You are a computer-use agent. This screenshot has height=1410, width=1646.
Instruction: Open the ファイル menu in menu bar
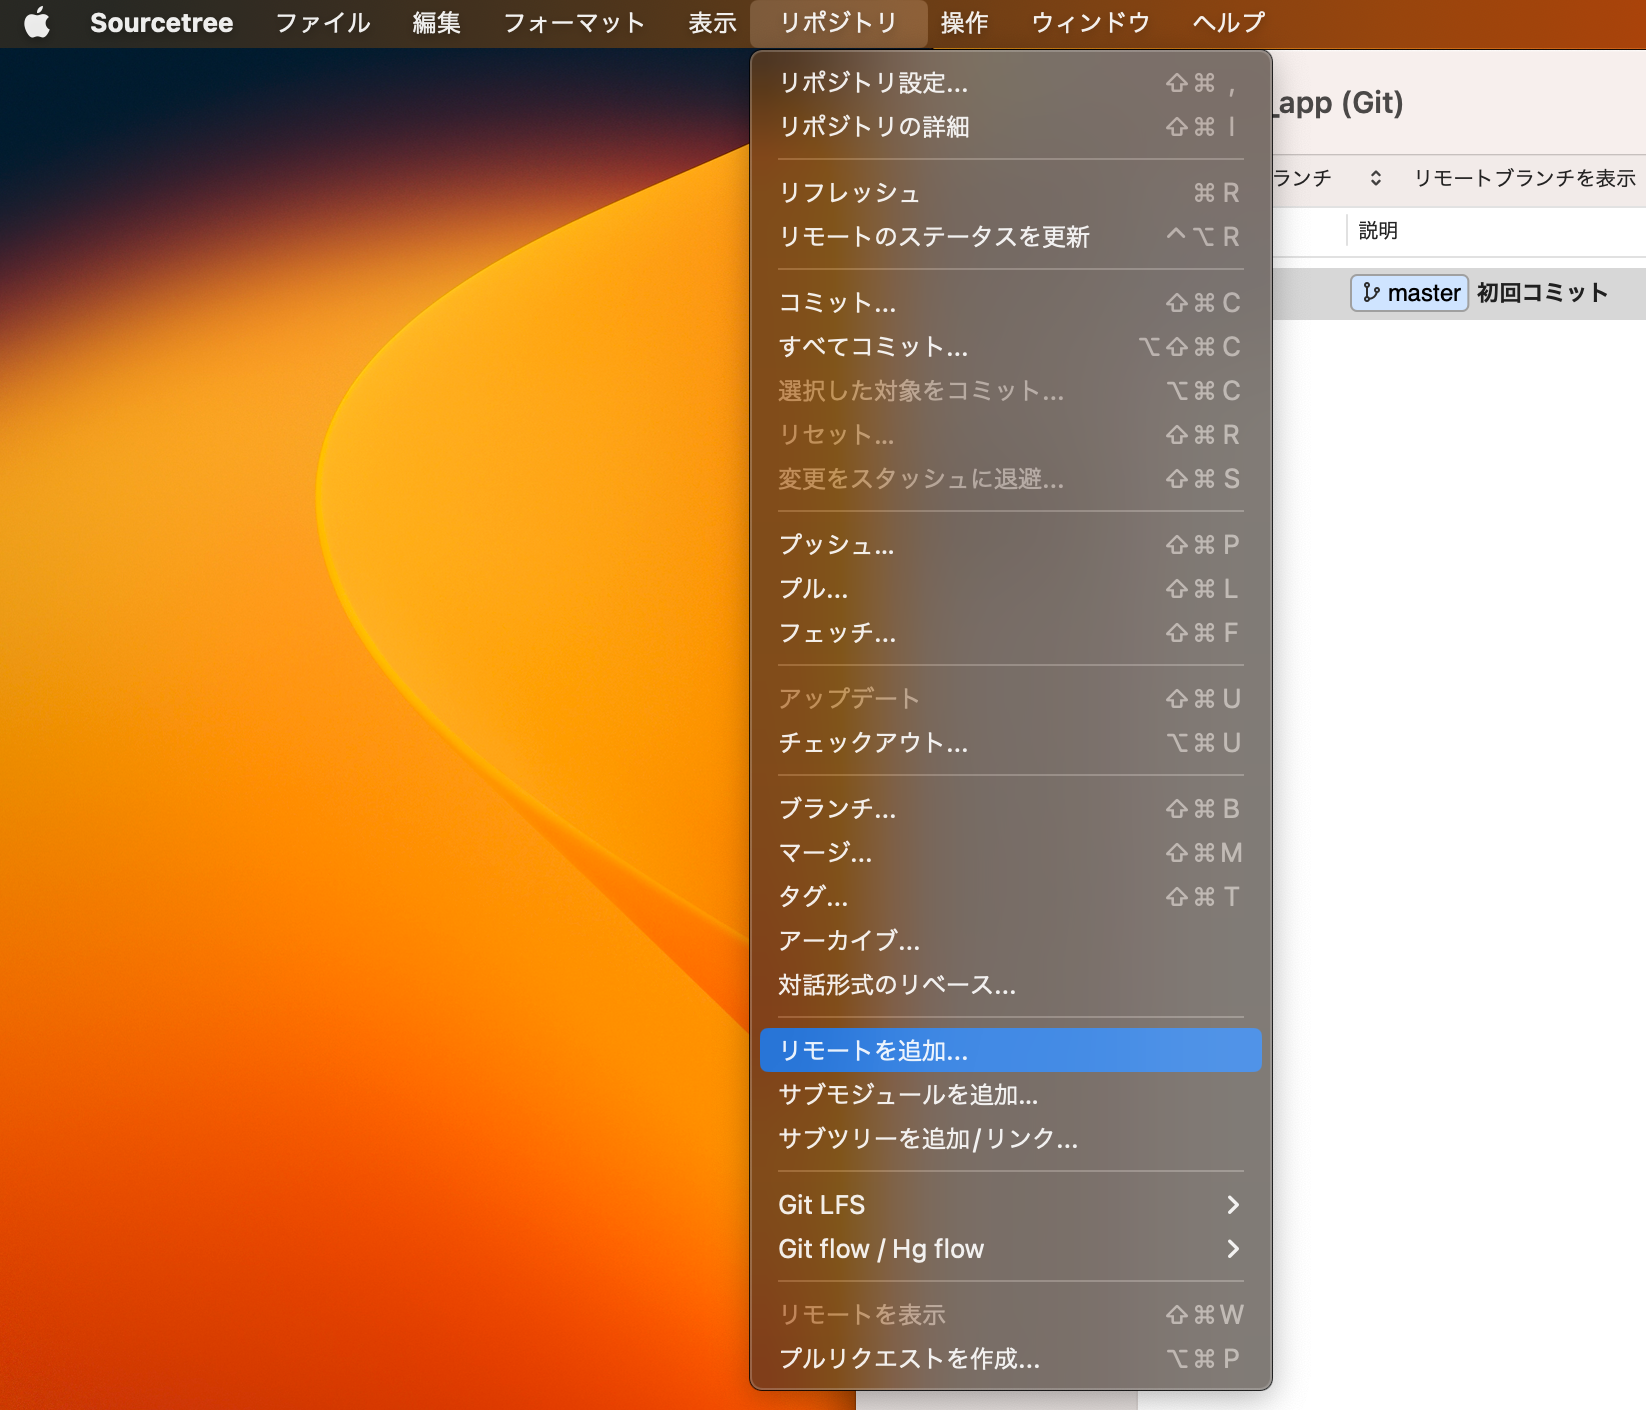click(322, 23)
